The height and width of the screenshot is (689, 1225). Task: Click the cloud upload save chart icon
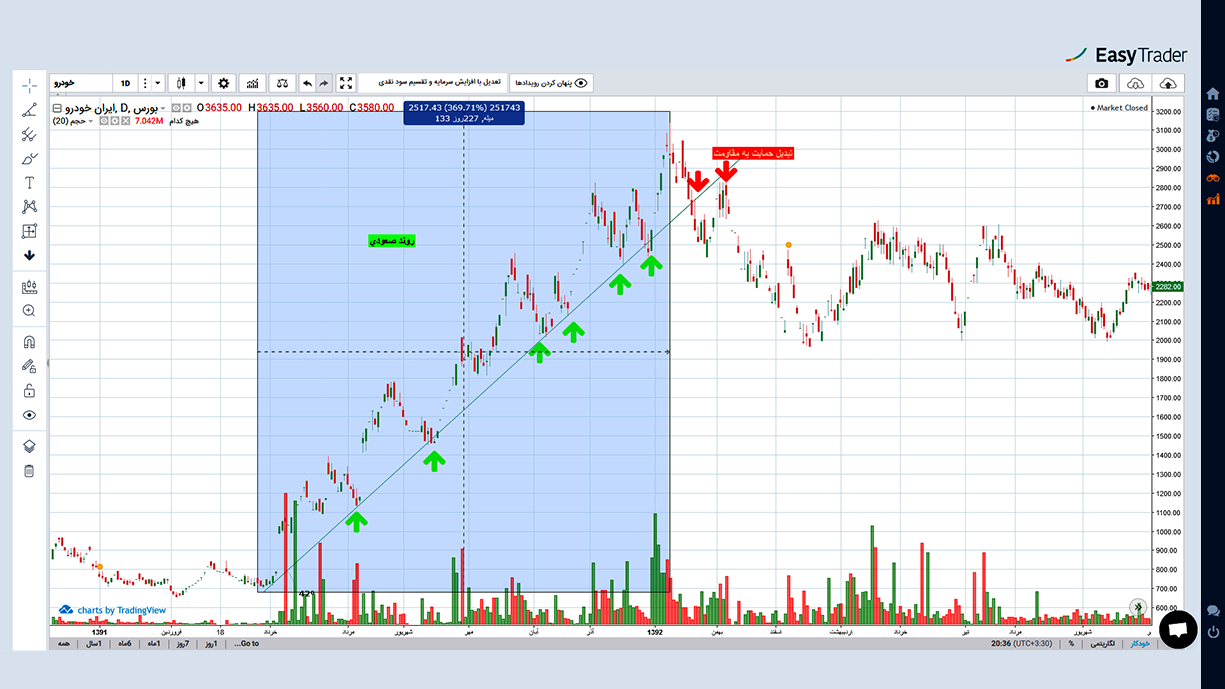(1168, 83)
